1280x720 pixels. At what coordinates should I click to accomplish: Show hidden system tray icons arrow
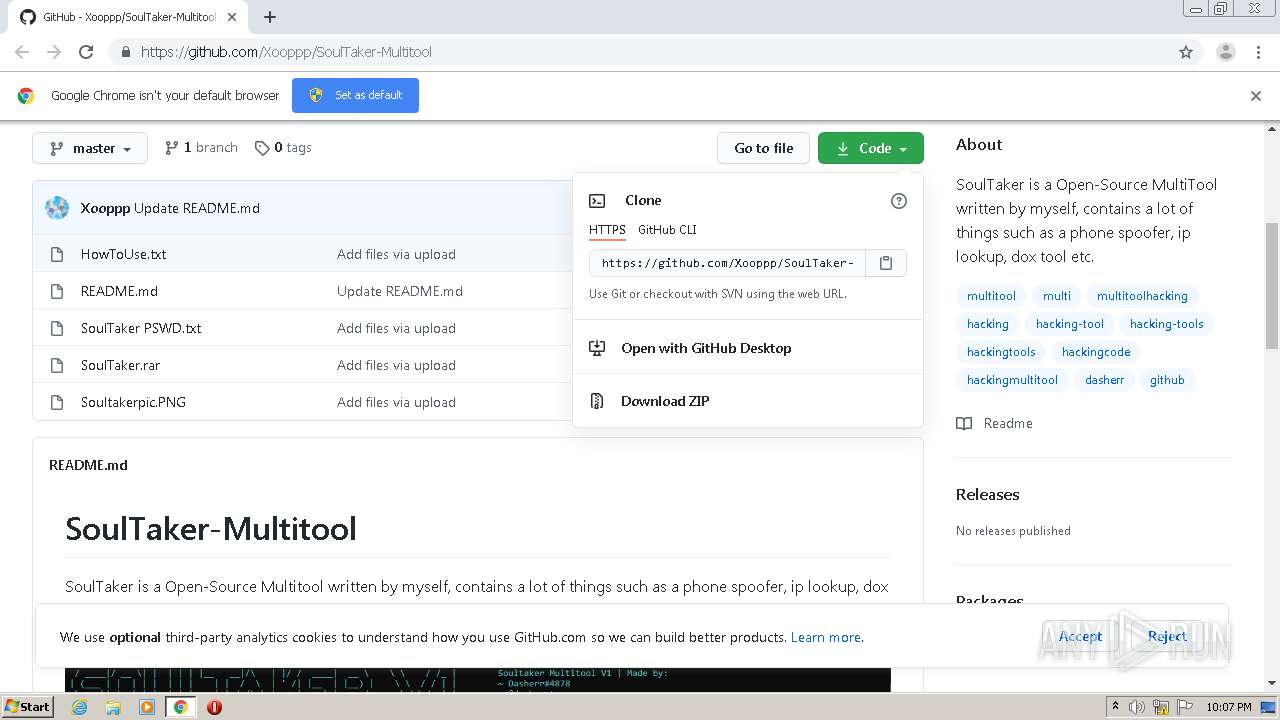1115,707
